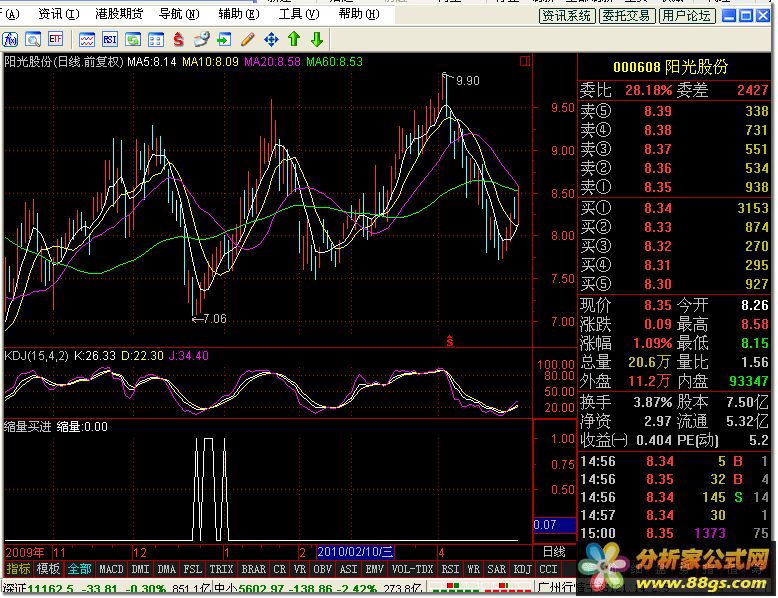The image size is (778, 598).
Task: Switch indicator to OBV
Action: [323, 569]
